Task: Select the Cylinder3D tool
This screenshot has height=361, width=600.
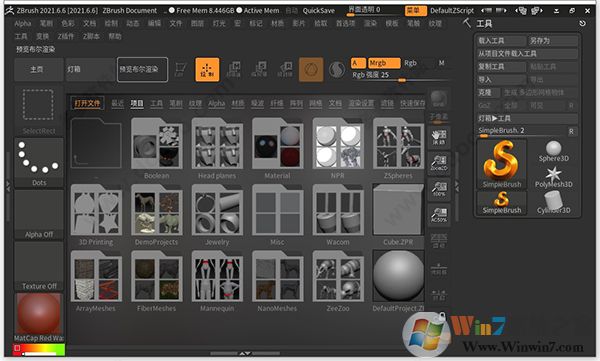Action: 553,202
